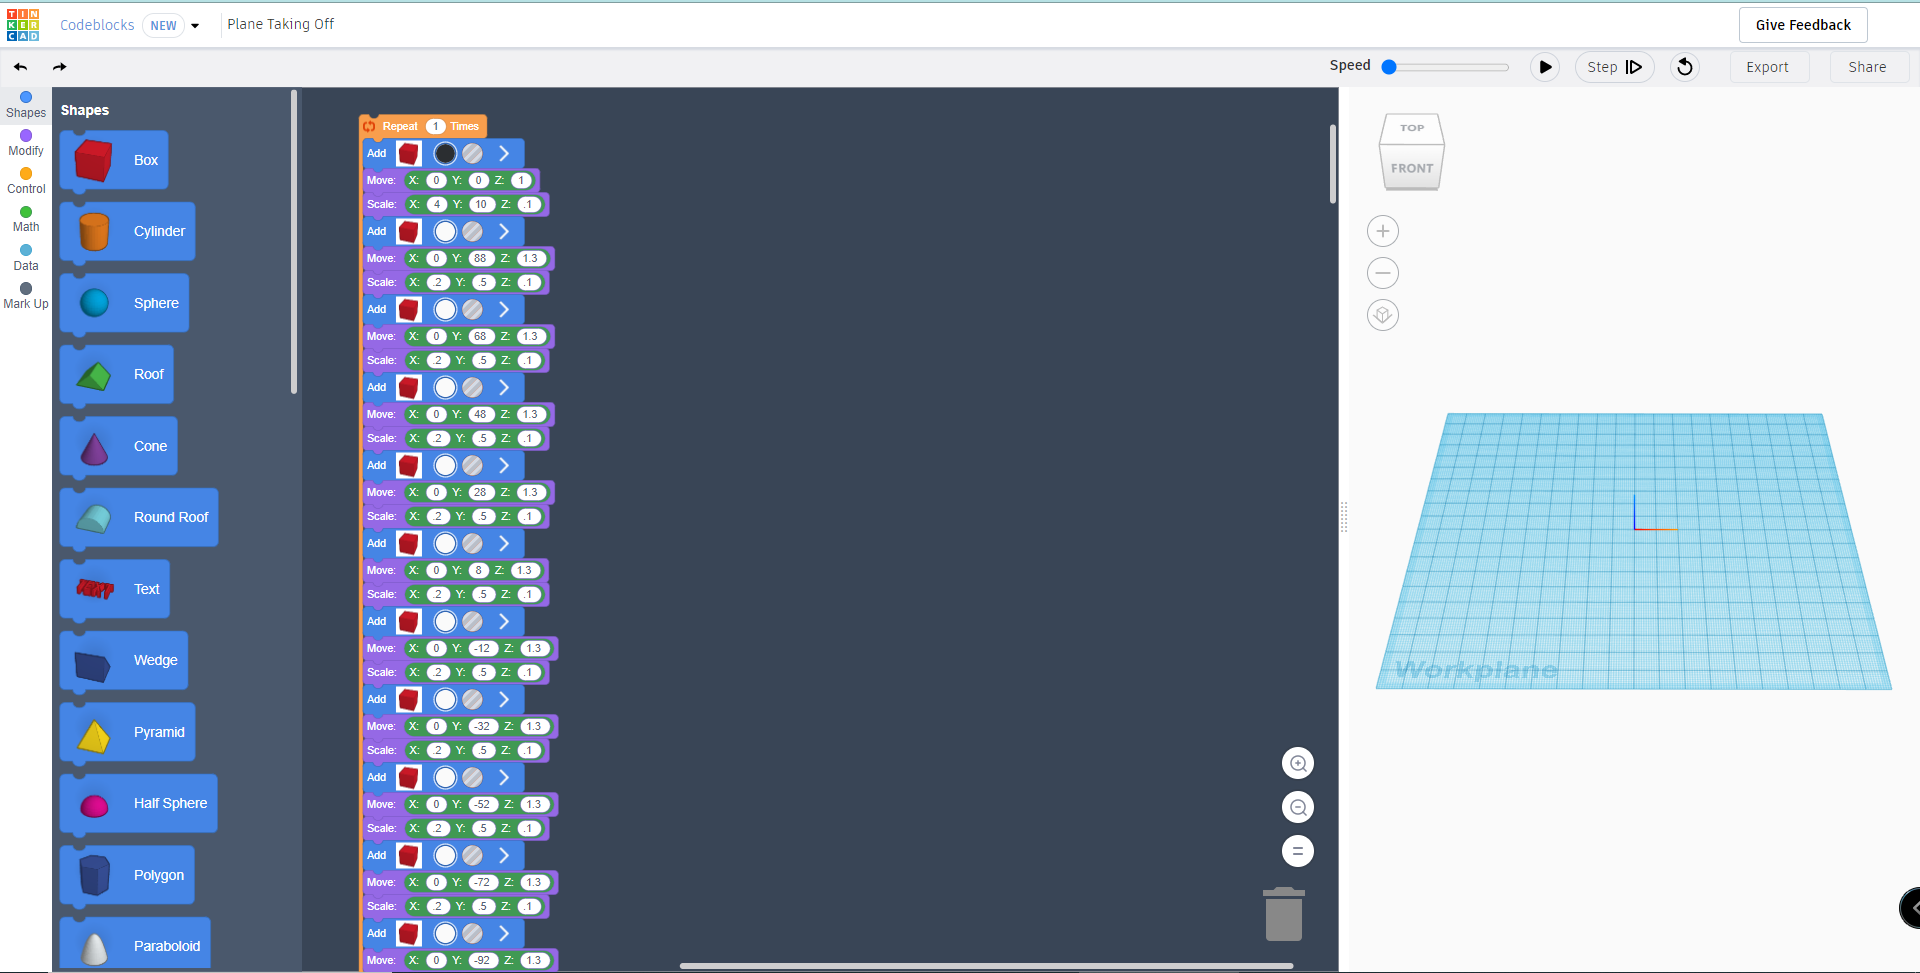Zoom in using the viewport plus icon

[x=1383, y=230]
